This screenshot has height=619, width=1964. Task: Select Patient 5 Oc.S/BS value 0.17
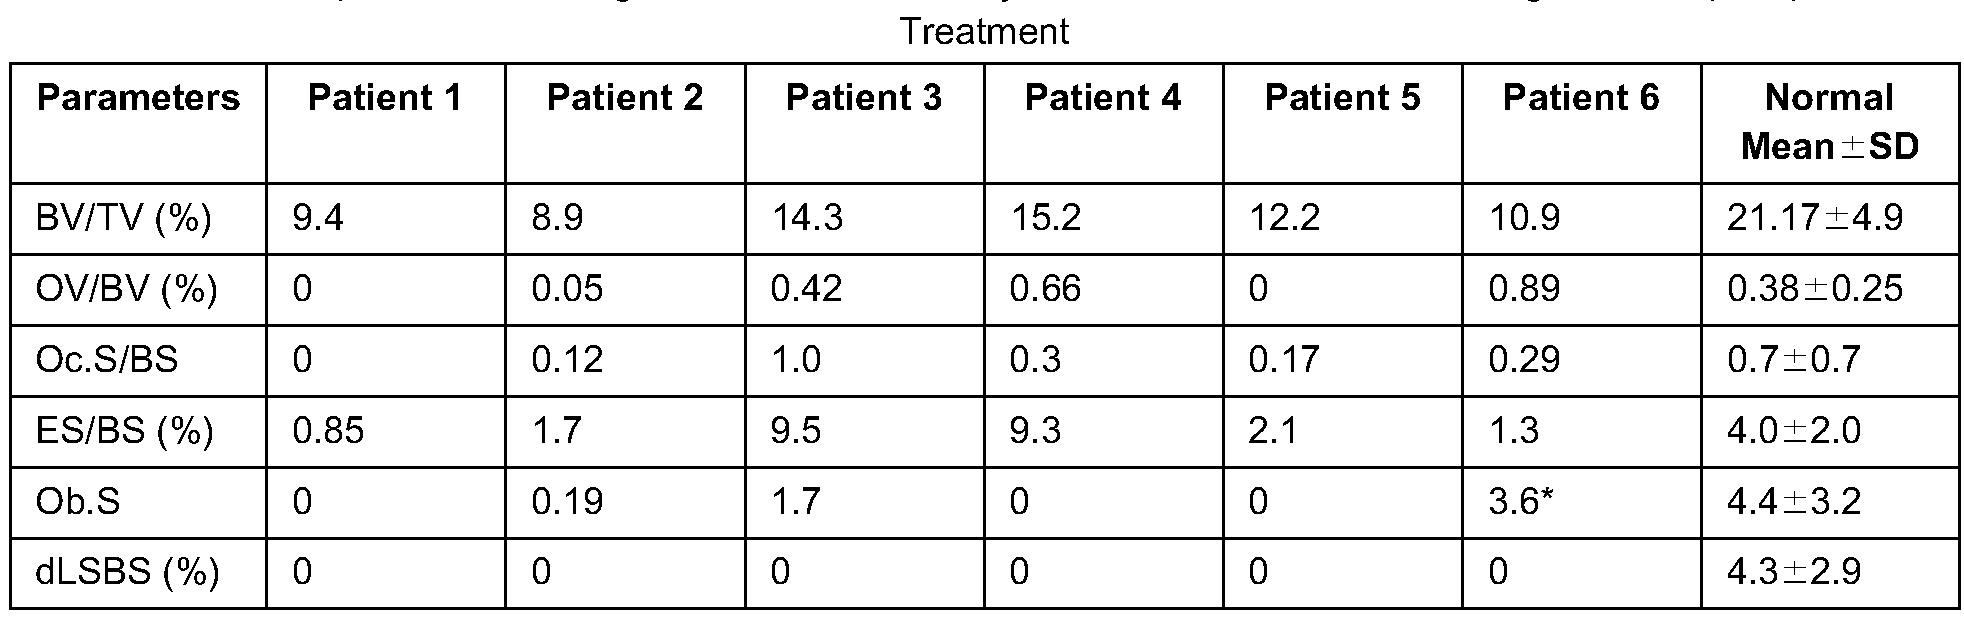(x=1284, y=359)
